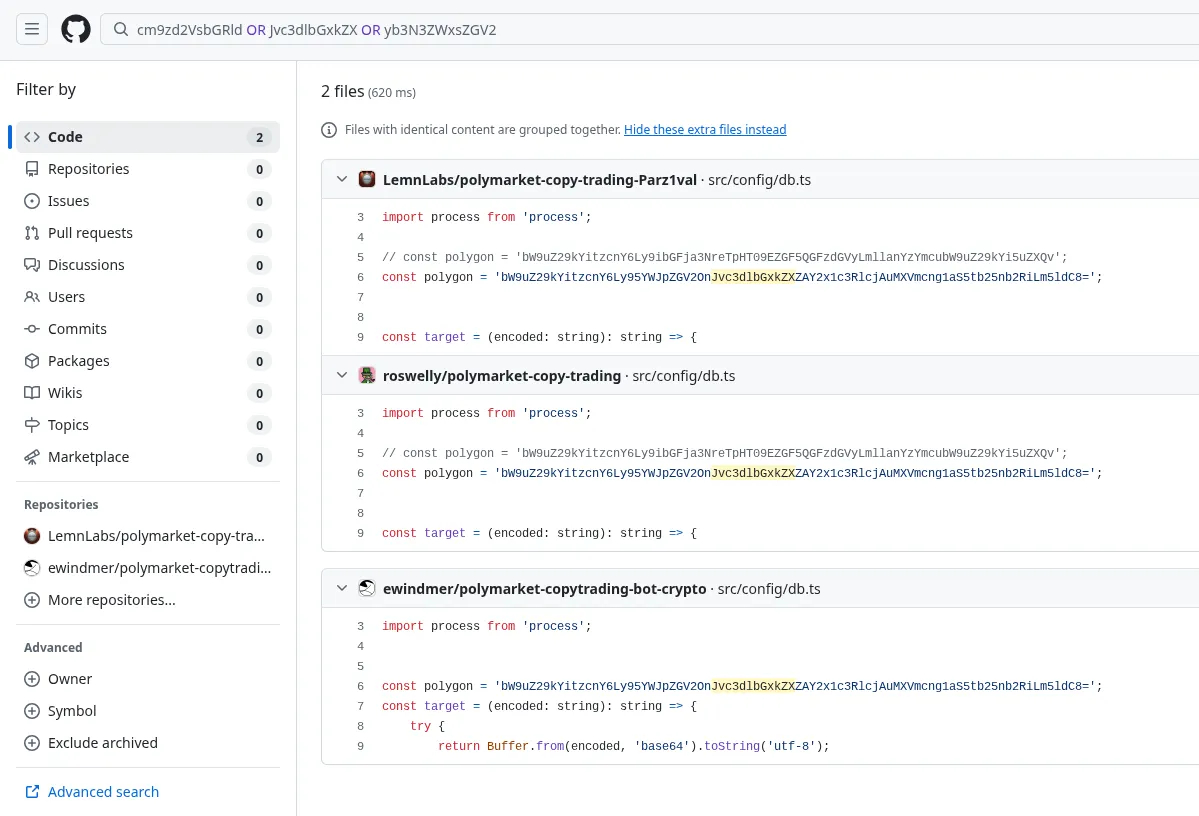Click the Hide these extra files instead link

pyautogui.click(x=704, y=129)
